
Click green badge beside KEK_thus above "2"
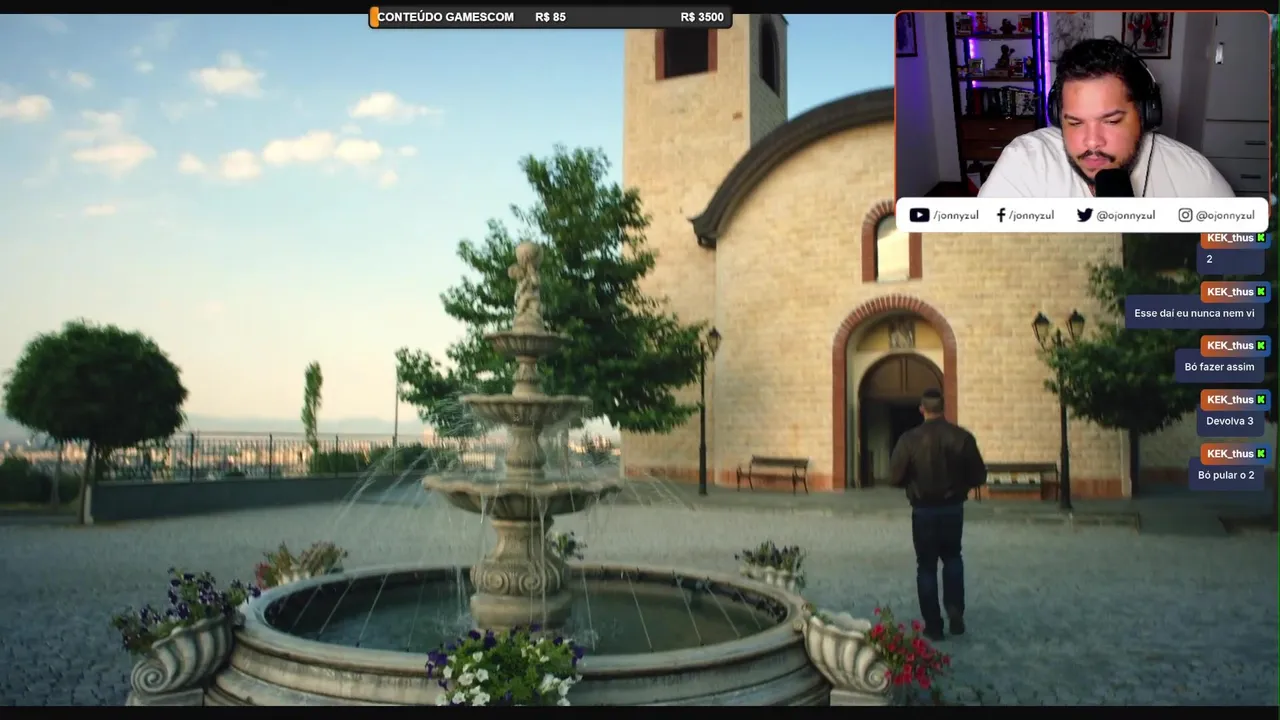point(1261,238)
